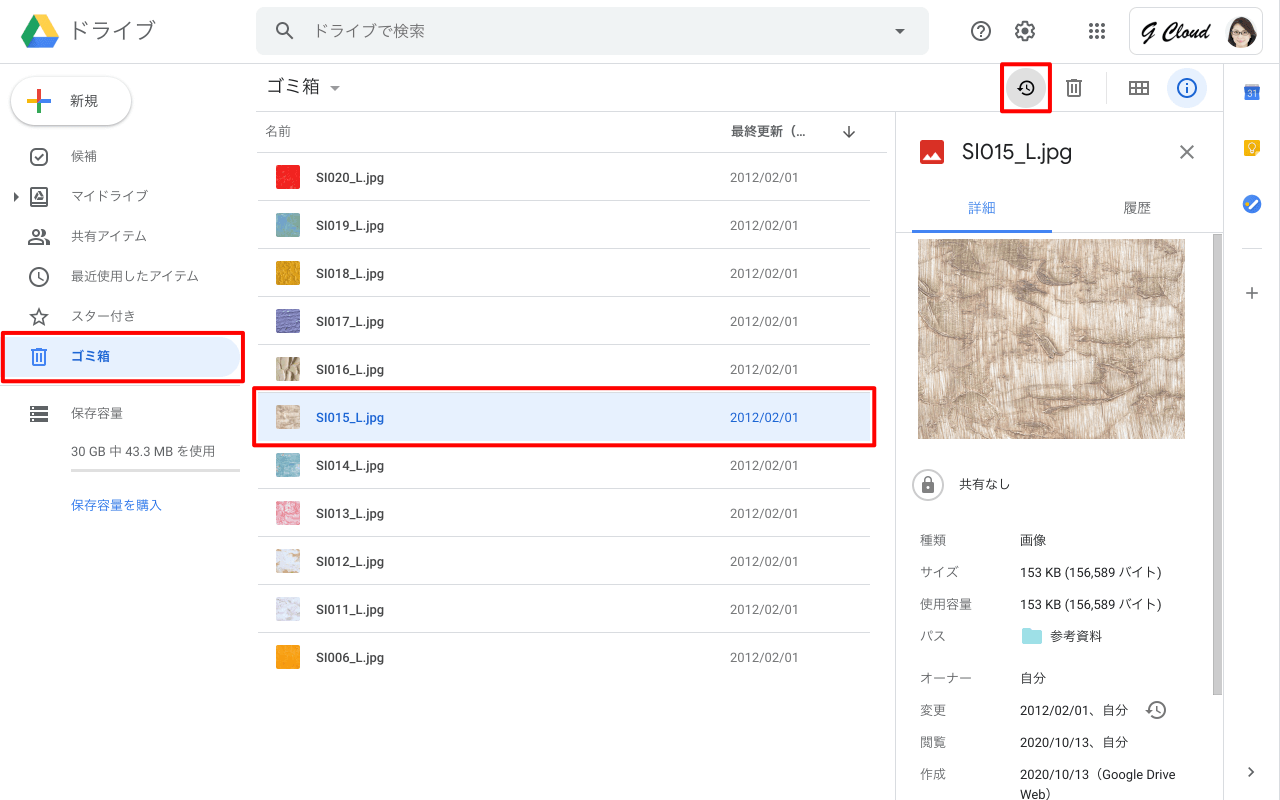Click the delete forever trash icon

[1074, 88]
